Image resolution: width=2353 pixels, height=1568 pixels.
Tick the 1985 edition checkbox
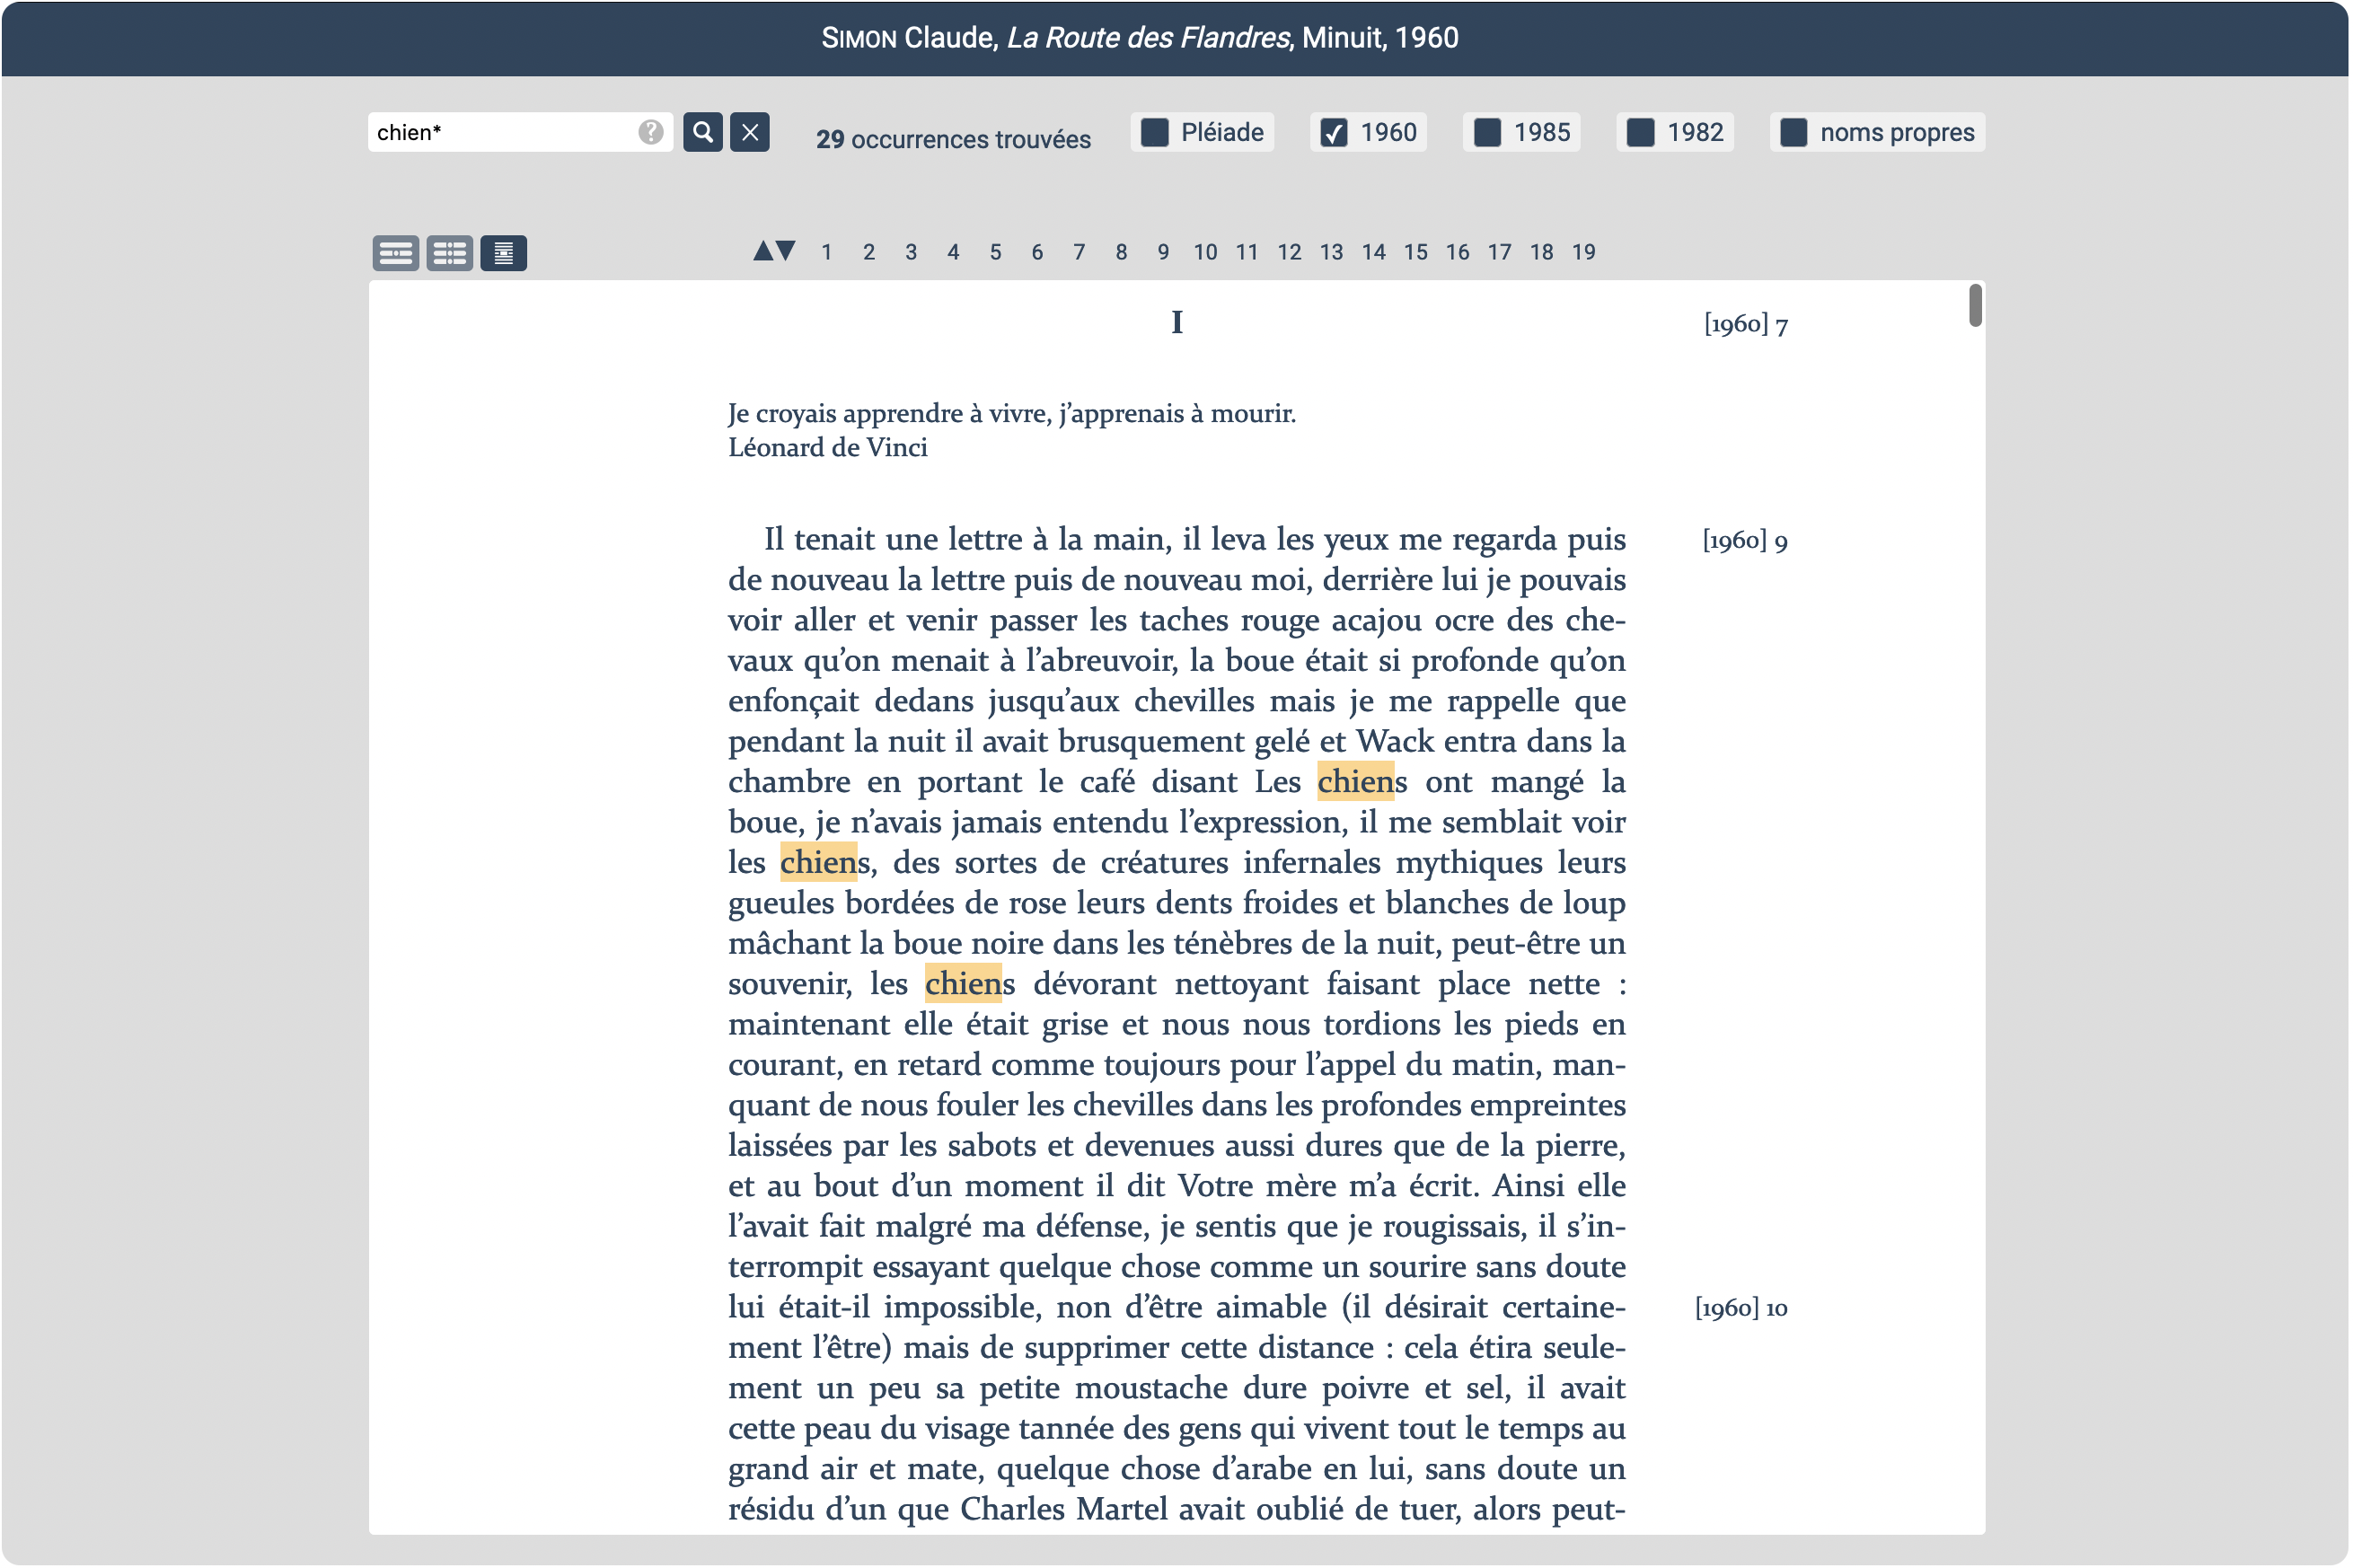(x=1488, y=132)
